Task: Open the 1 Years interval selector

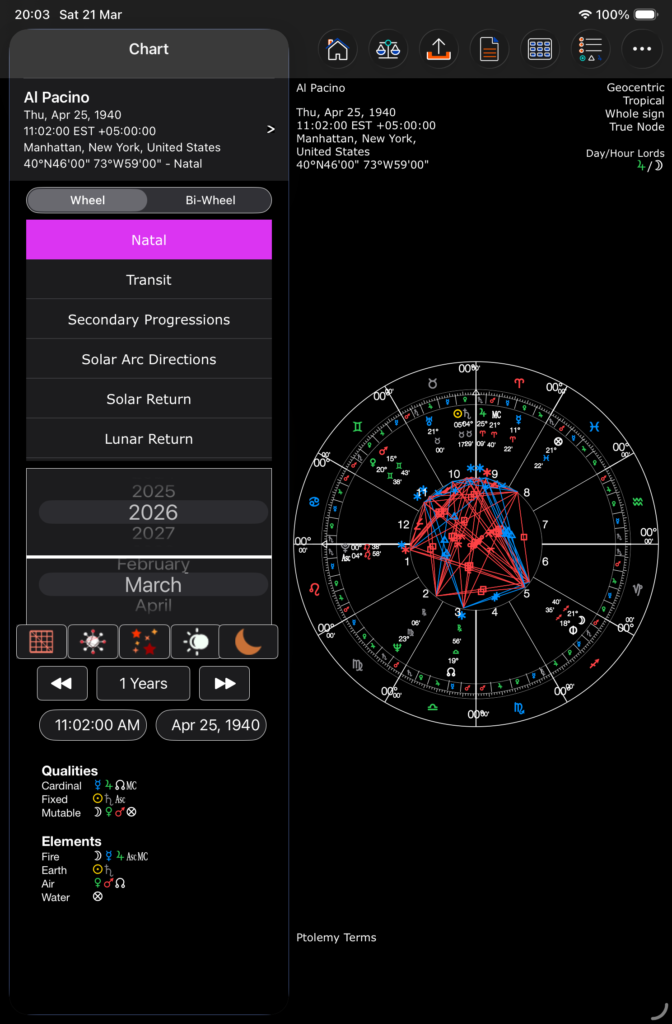Action: pos(143,684)
